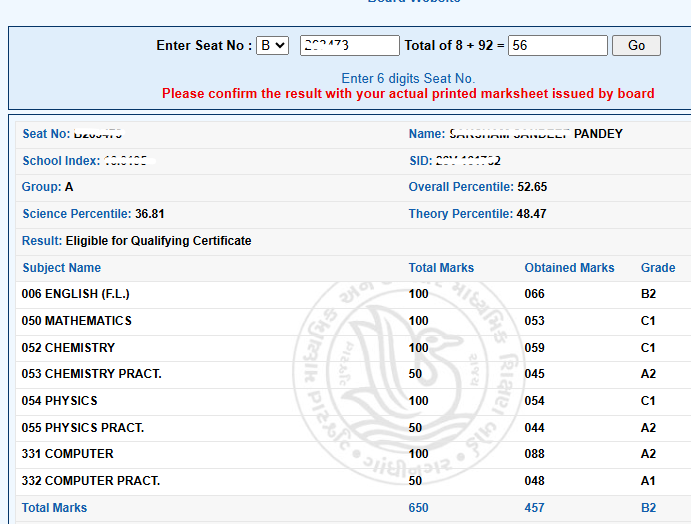Select the 006 ENGLISH (F.L.) subject row

tap(353, 294)
